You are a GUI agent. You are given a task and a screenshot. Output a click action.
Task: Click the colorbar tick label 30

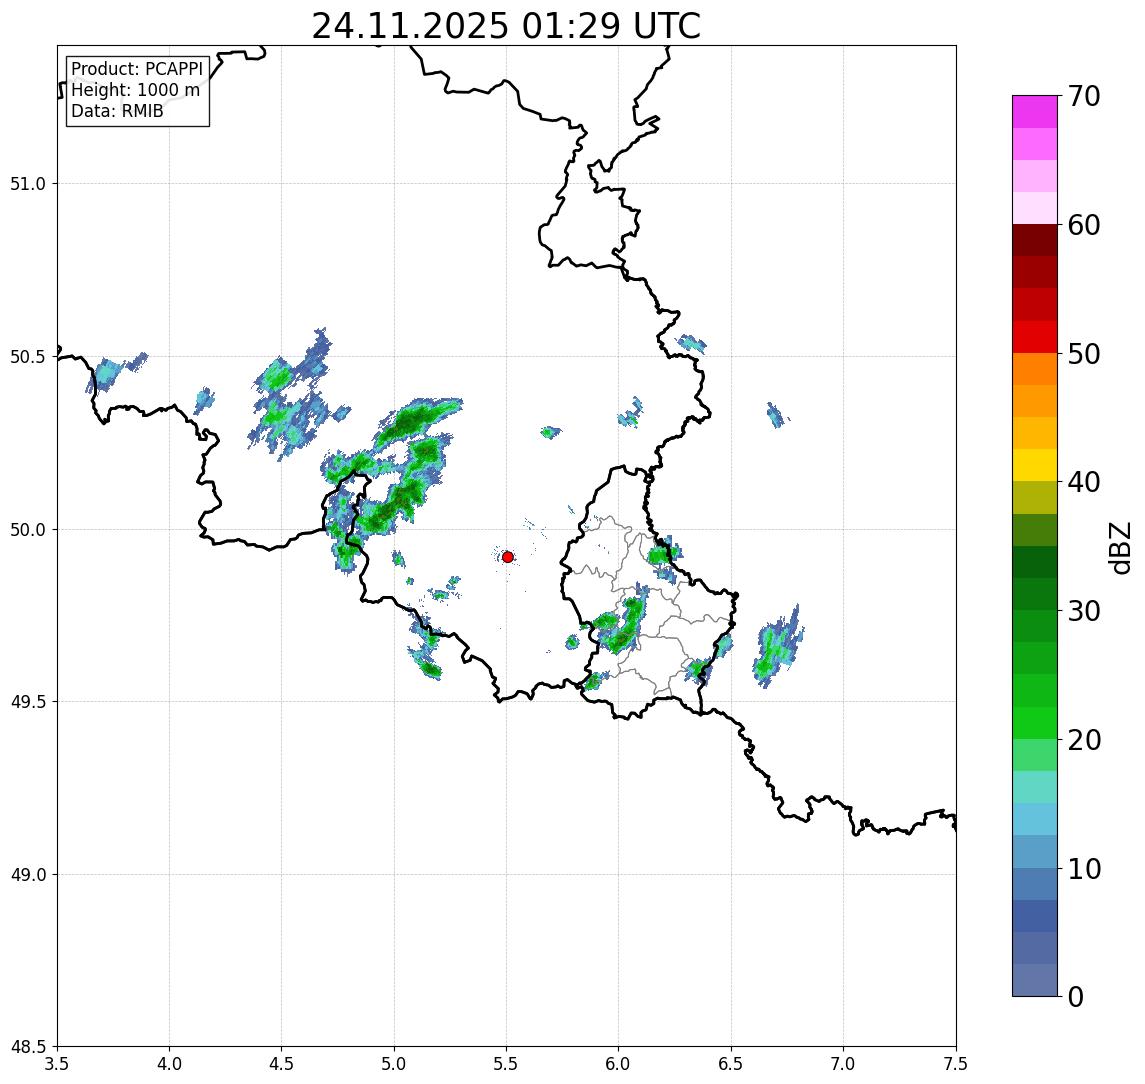click(1084, 611)
